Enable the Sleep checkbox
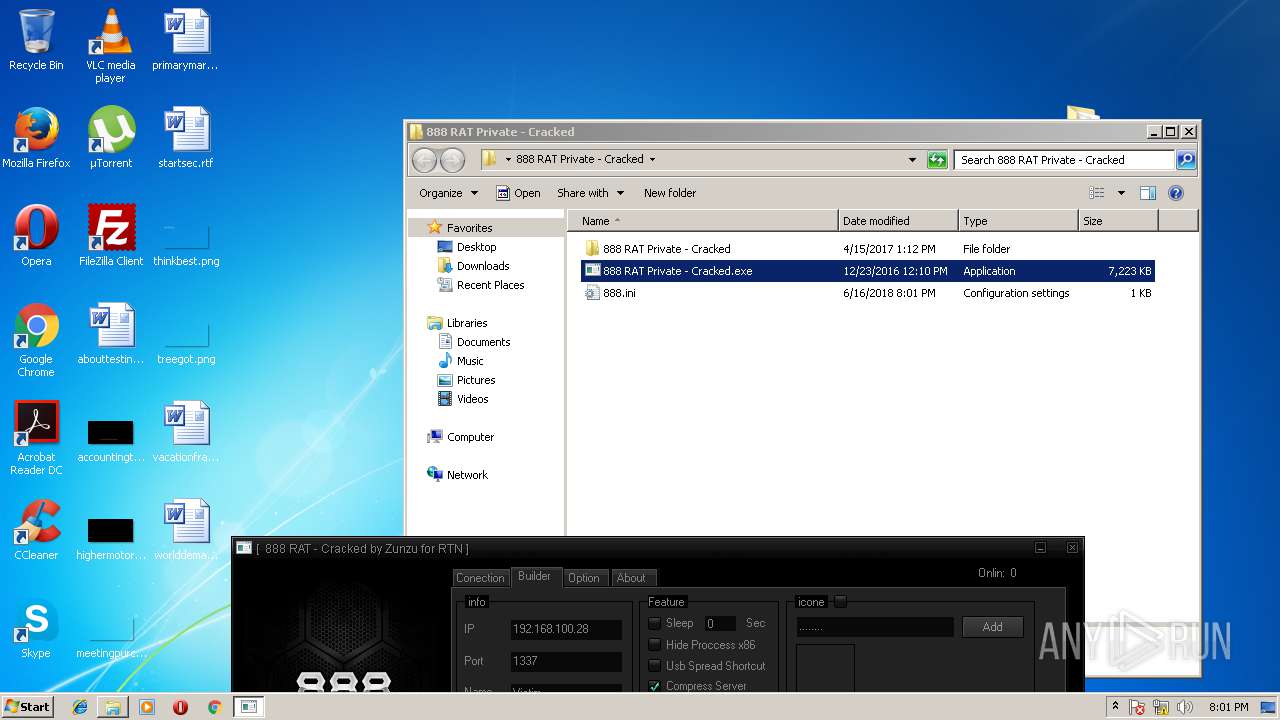The width and height of the screenshot is (1280, 720). click(655, 623)
